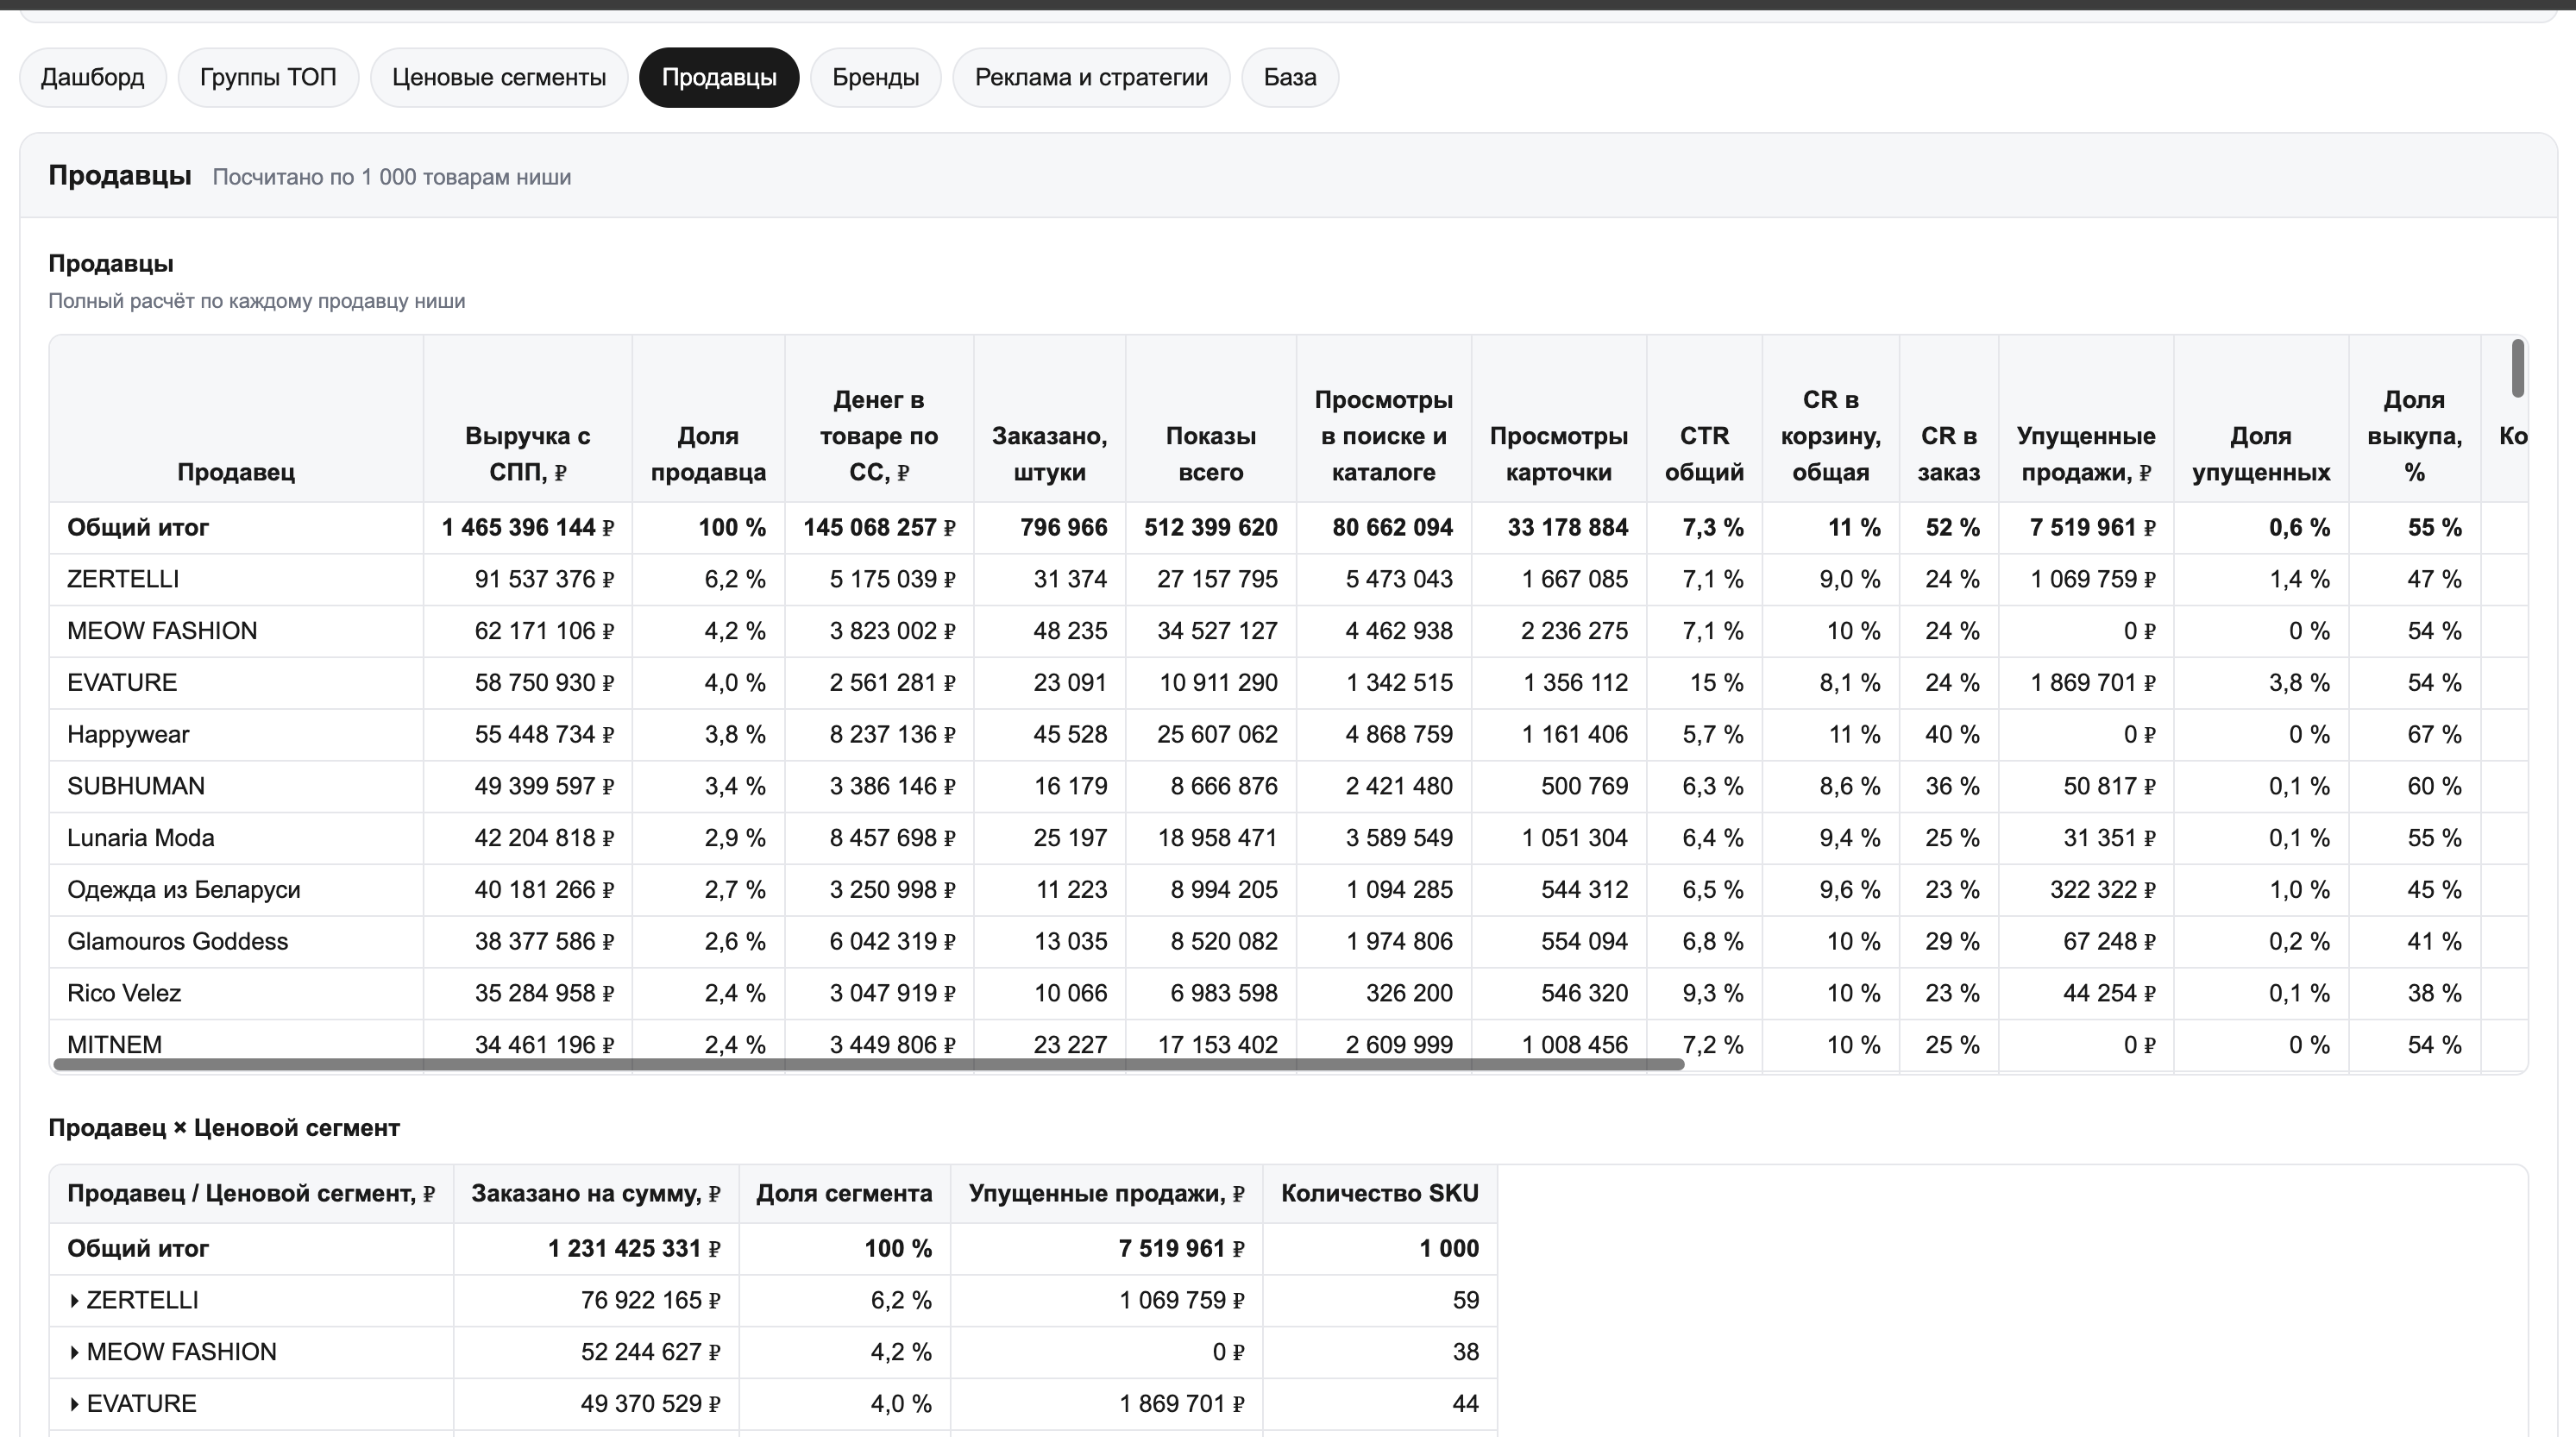Click the Общий итог row in sellers table
The width and height of the screenshot is (2576, 1437).
[x=1288, y=528]
